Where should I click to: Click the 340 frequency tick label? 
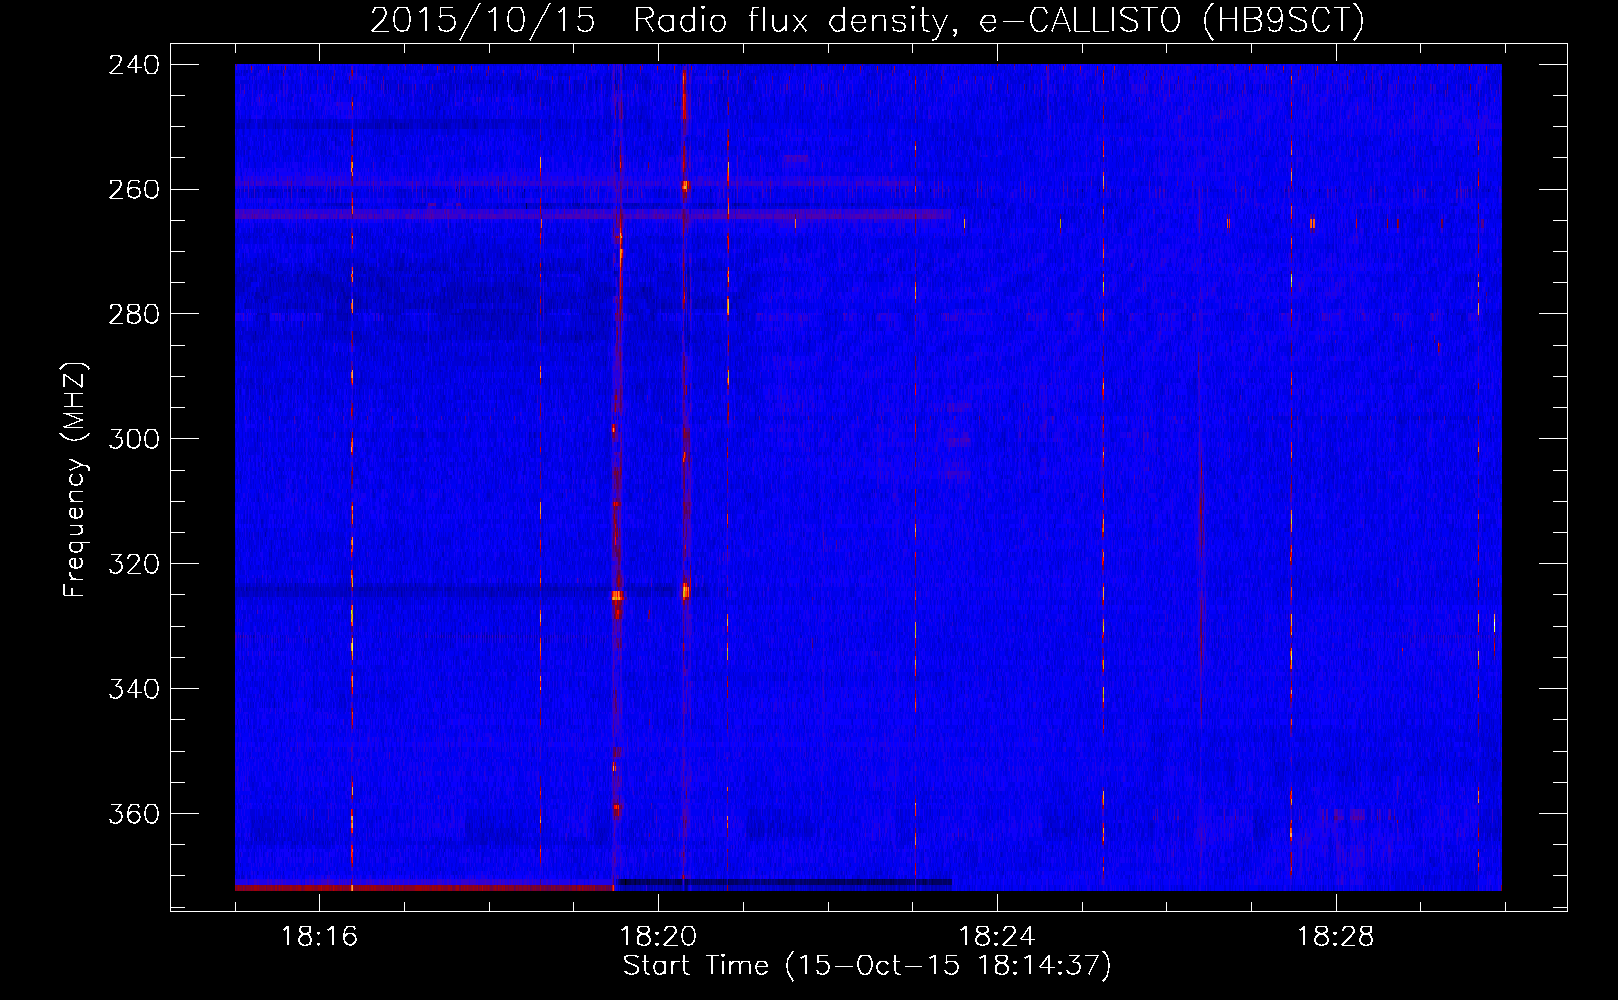pos(134,689)
